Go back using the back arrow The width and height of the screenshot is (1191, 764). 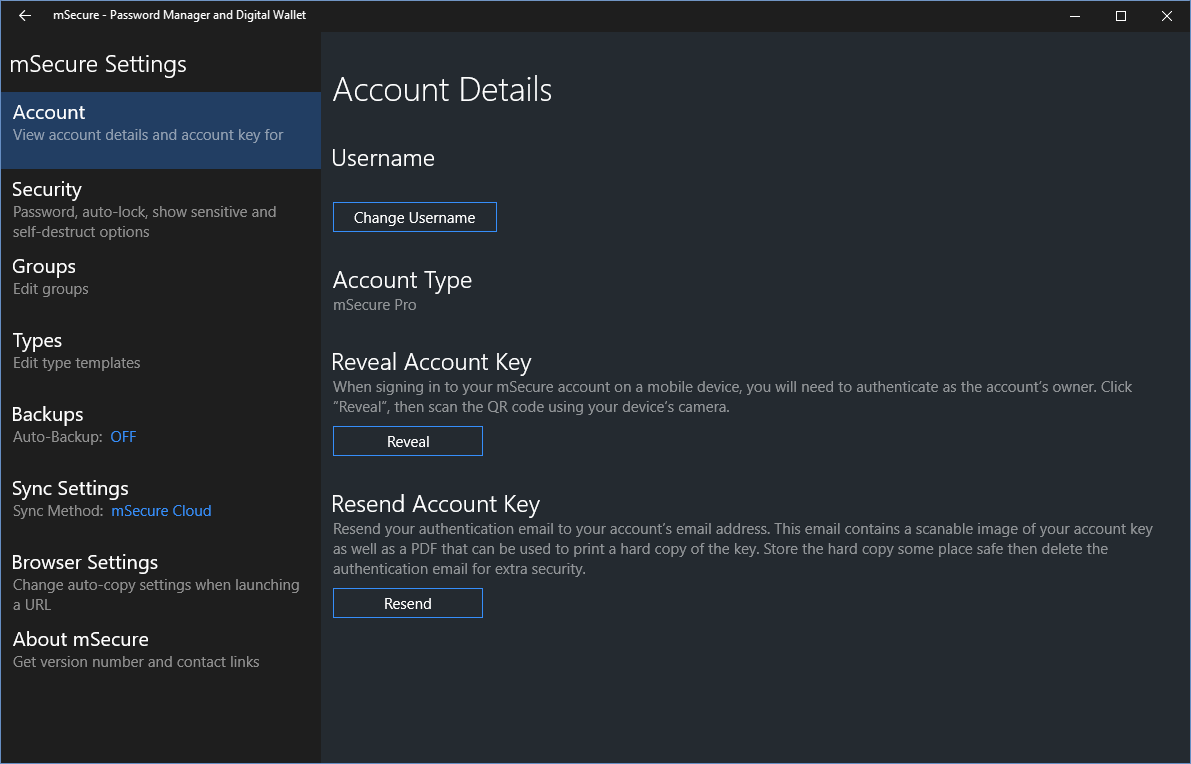coord(24,15)
